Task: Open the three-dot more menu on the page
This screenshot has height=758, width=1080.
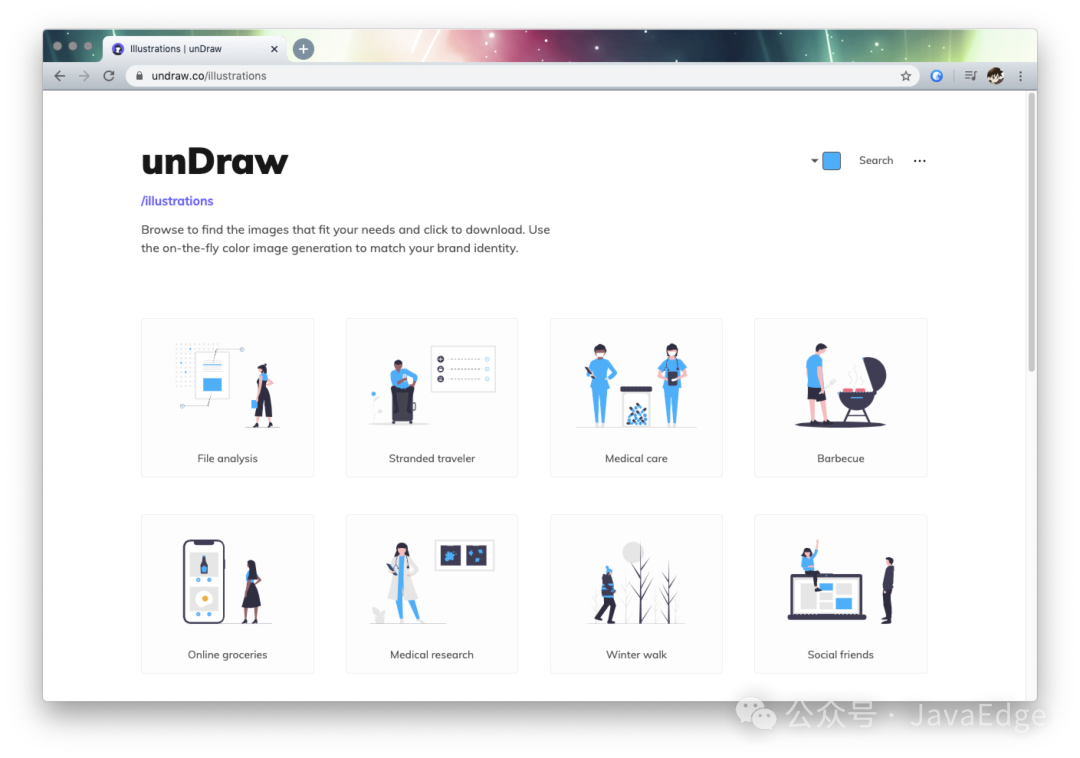Action: pos(920,160)
